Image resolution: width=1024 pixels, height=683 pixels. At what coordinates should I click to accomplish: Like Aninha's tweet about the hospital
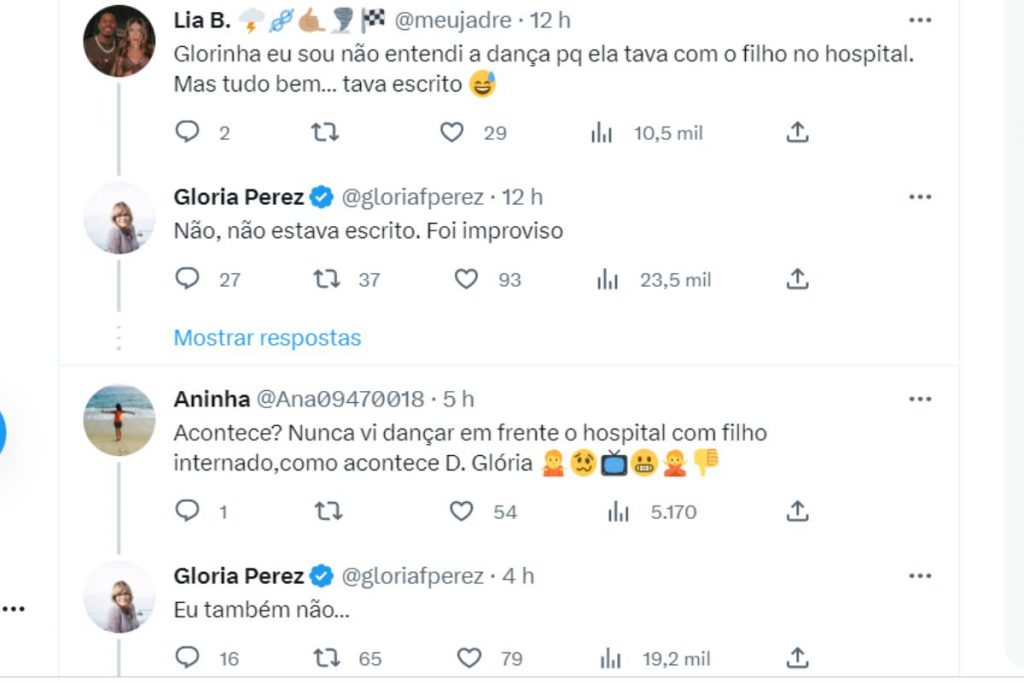pos(460,512)
